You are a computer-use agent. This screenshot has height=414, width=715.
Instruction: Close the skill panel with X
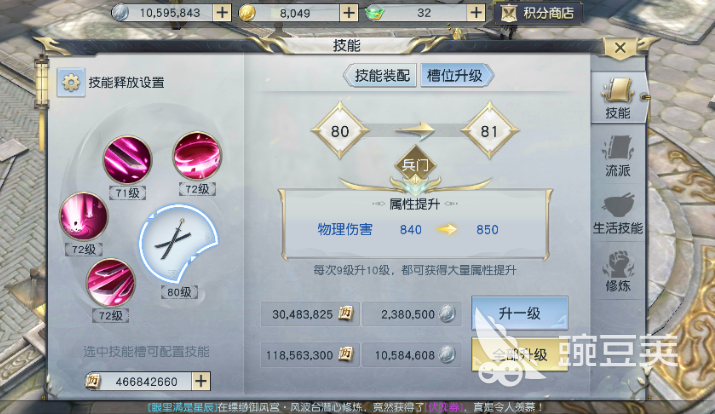tap(620, 47)
